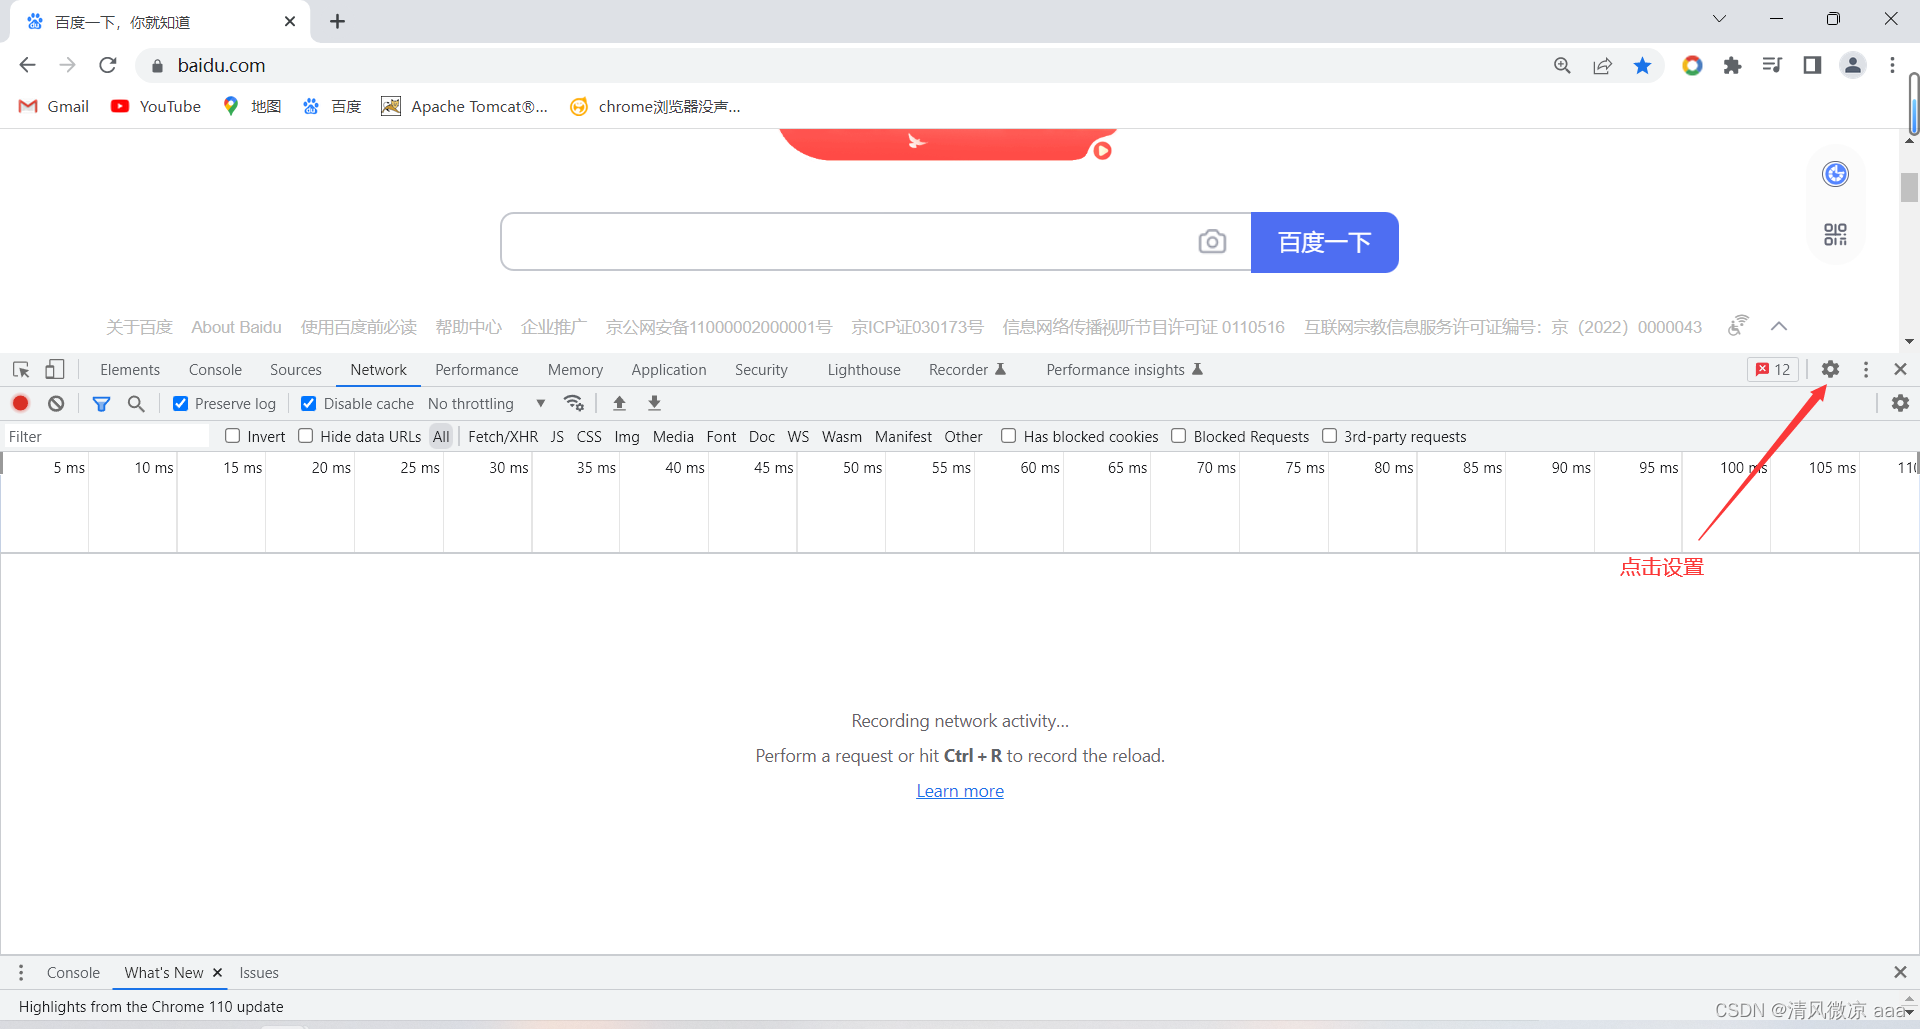The image size is (1920, 1029).
Task: Open the tab search chevron
Action: click(1719, 19)
